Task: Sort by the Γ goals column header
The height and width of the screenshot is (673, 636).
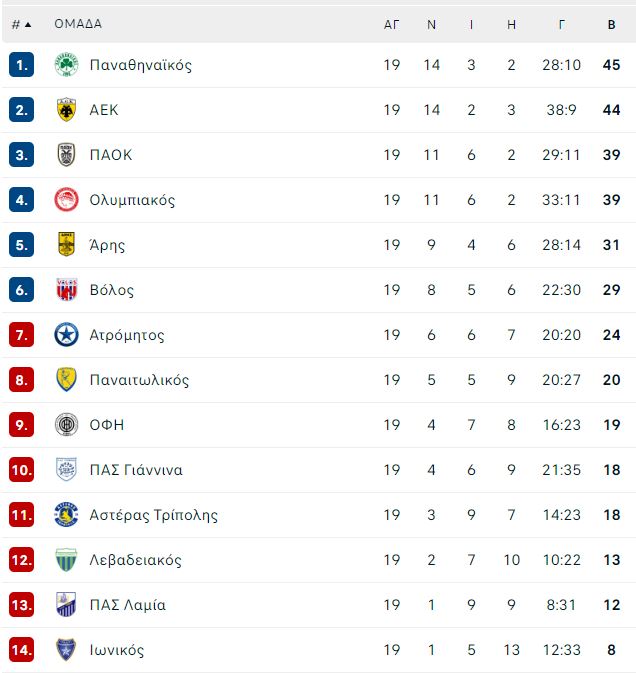Action: tap(561, 25)
